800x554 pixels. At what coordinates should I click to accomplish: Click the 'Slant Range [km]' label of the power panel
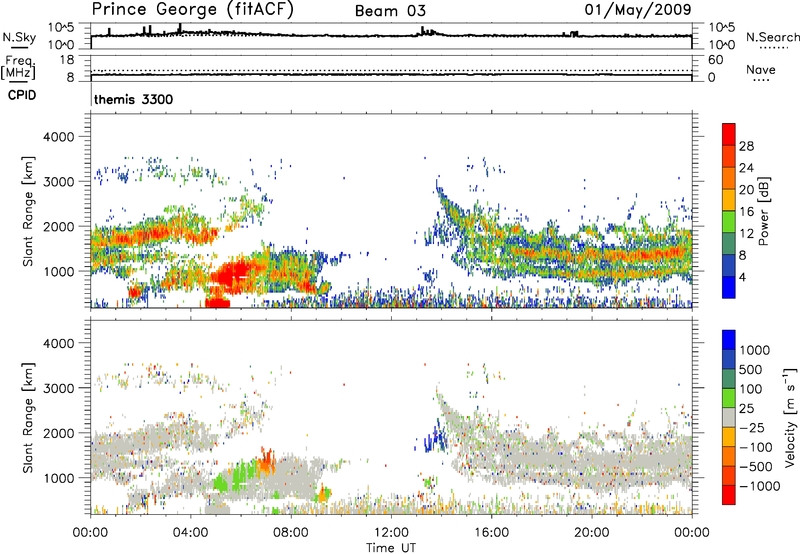(x=28, y=211)
